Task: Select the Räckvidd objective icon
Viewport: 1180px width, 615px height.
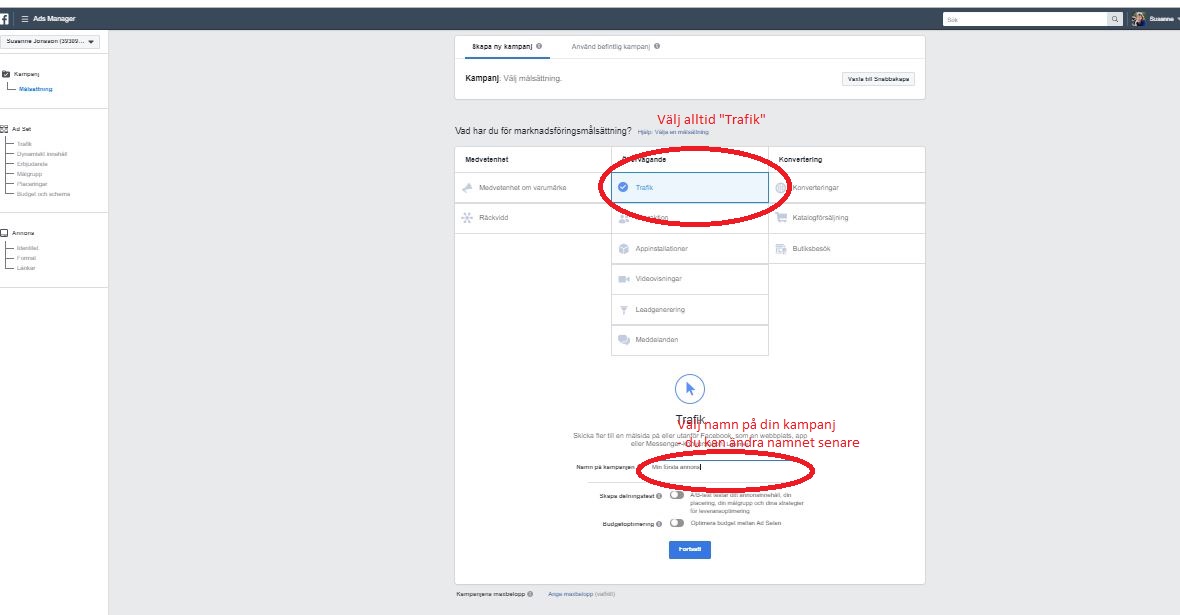Action: pos(466,218)
